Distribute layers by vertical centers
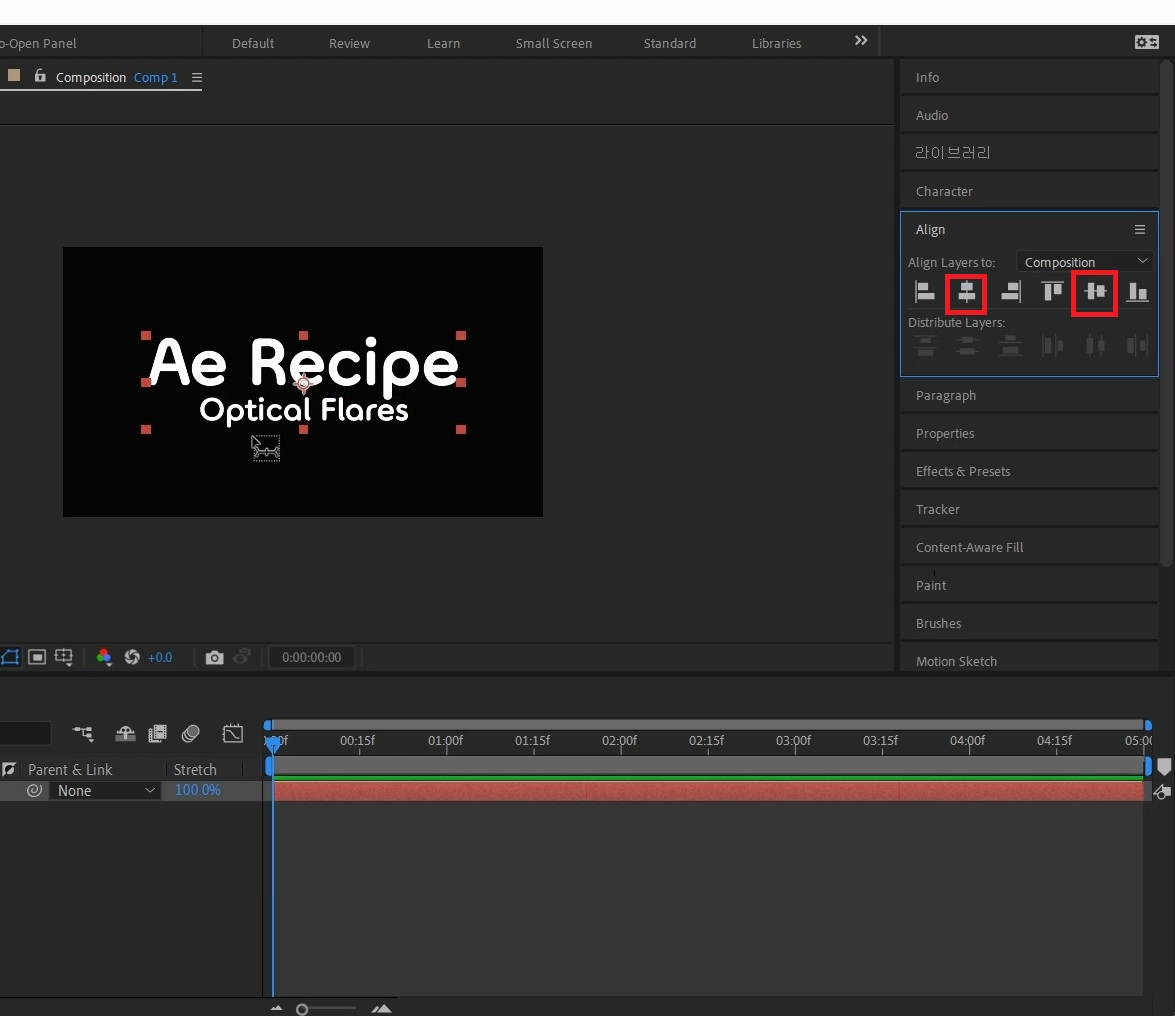1175x1016 pixels. tap(967, 345)
